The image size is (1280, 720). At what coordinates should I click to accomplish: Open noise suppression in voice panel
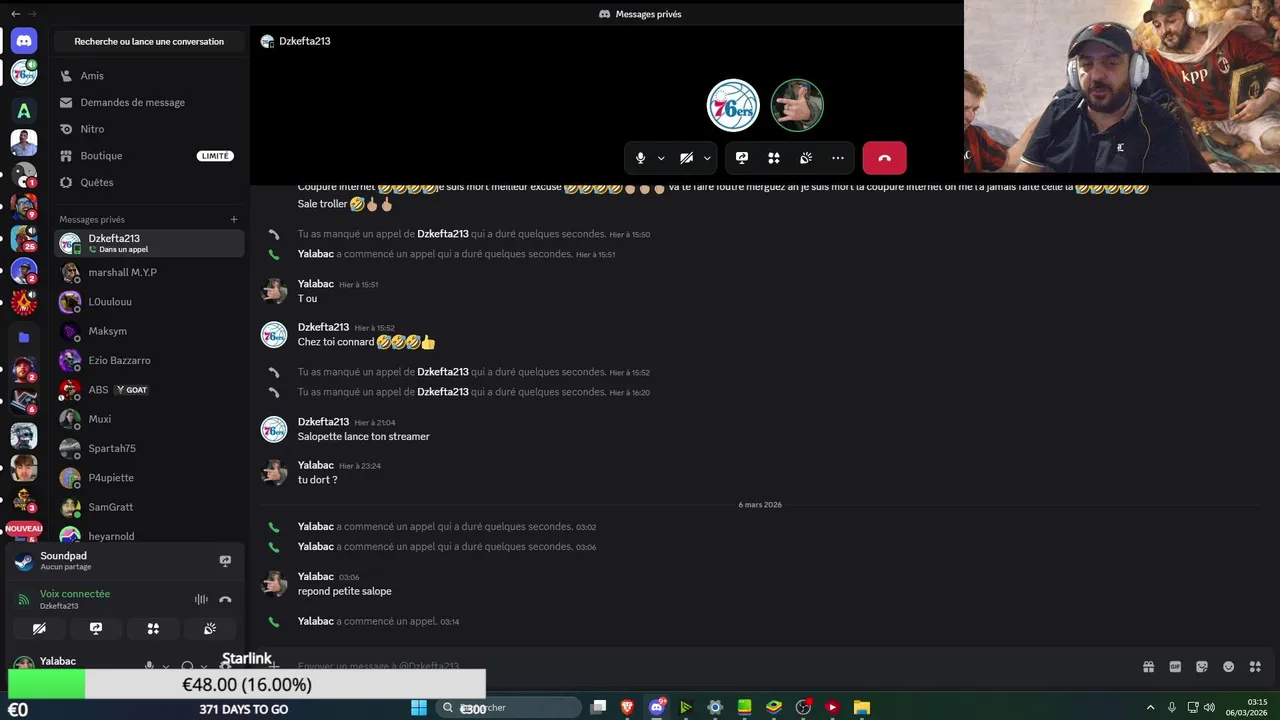coord(201,599)
